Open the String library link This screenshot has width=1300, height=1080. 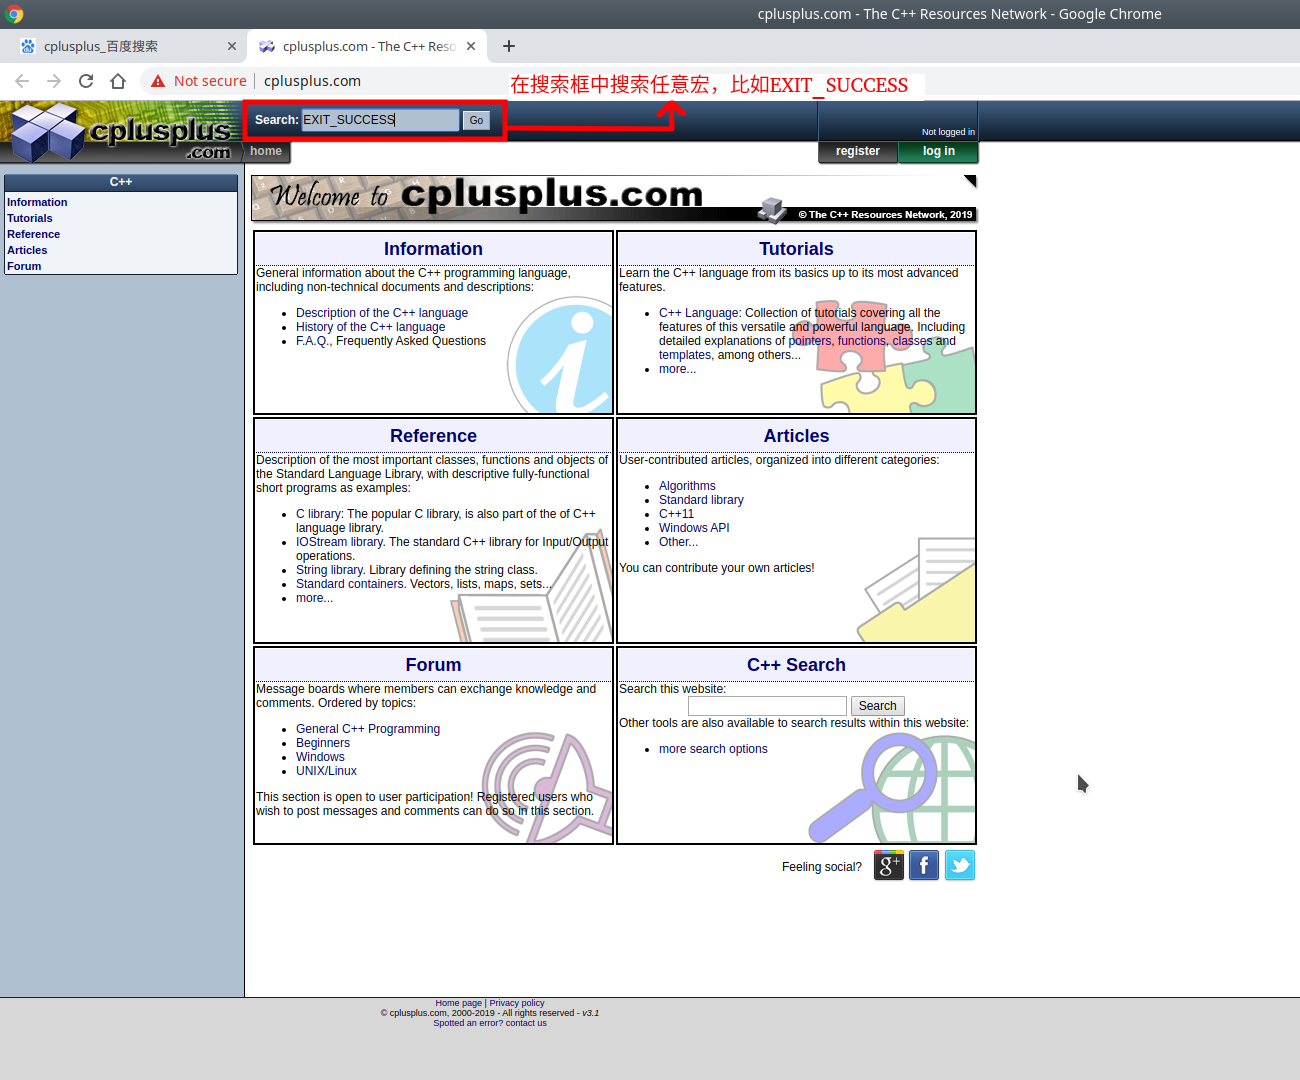(x=329, y=570)
